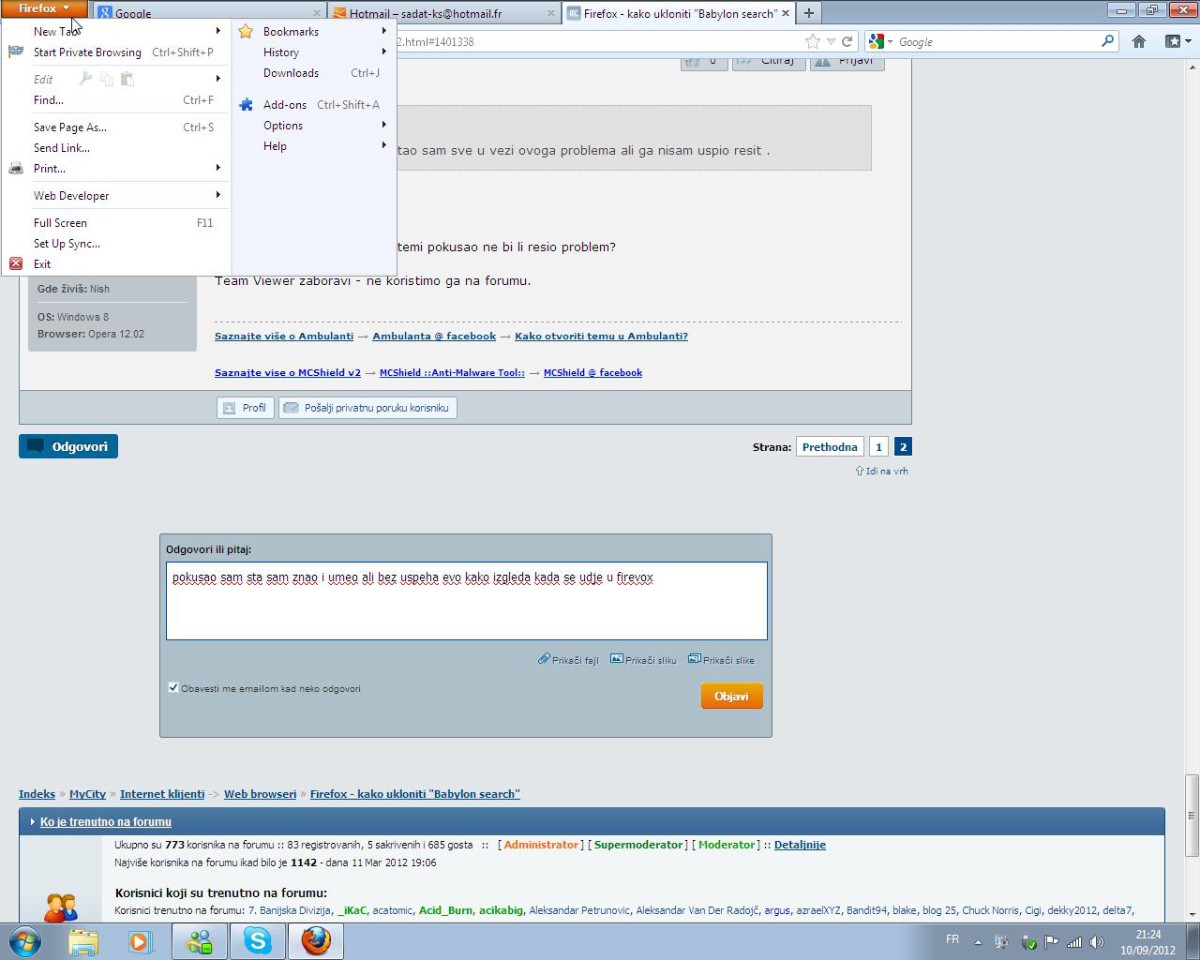Viewport: 1200px width, 960px height.
Task: Toggle email notification checkbox
Action: [173, 688]
